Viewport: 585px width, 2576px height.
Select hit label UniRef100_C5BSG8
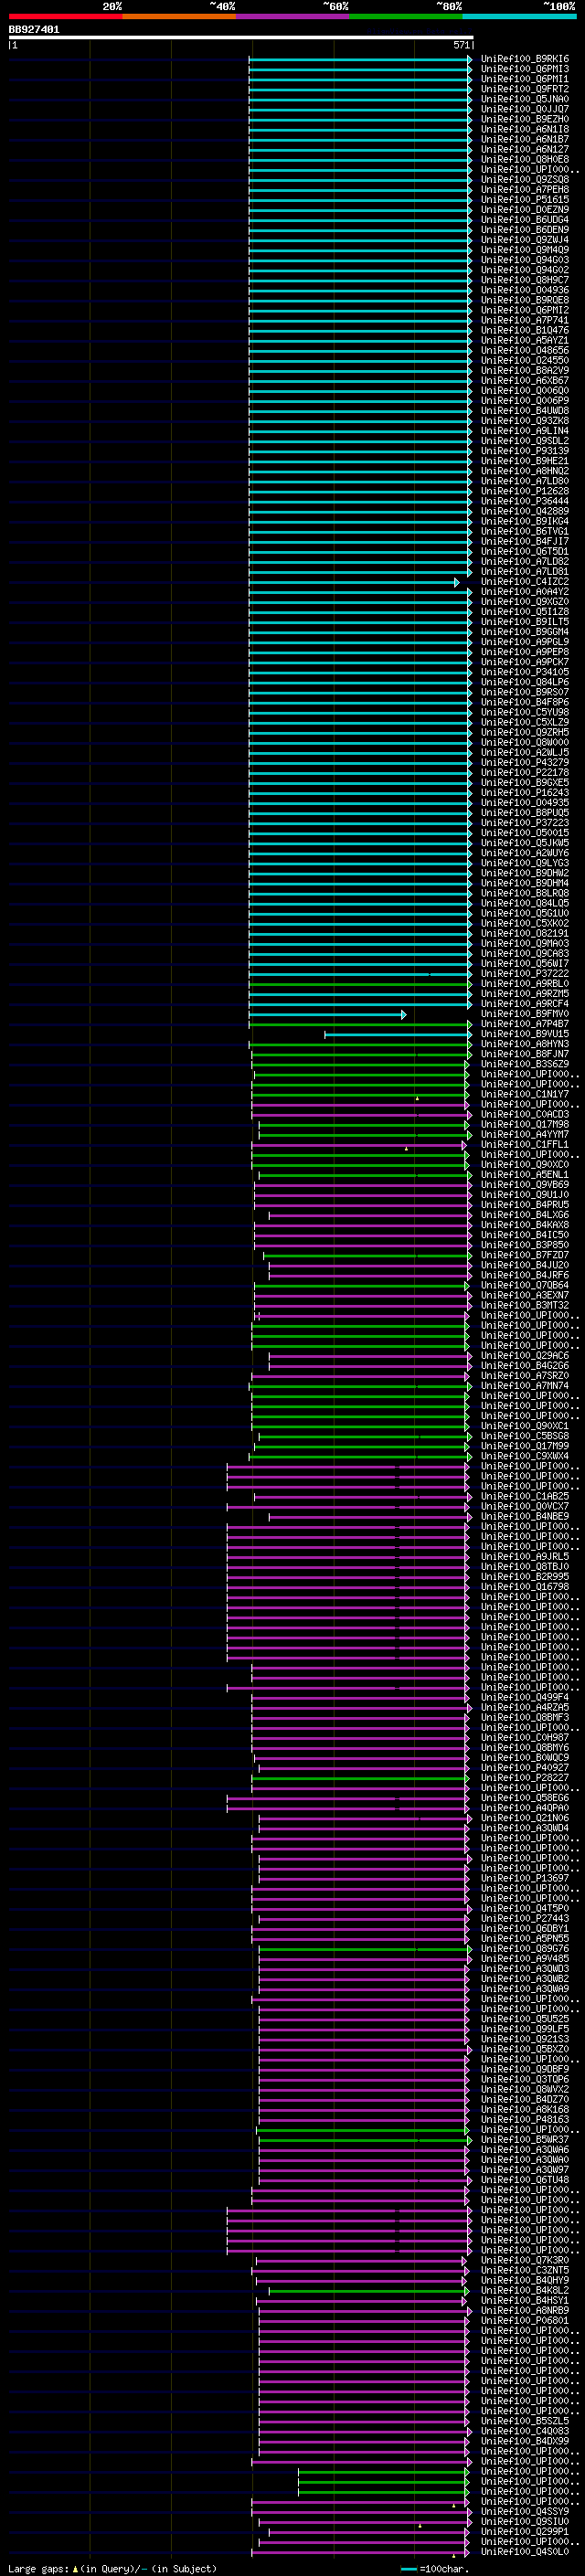525,1436
